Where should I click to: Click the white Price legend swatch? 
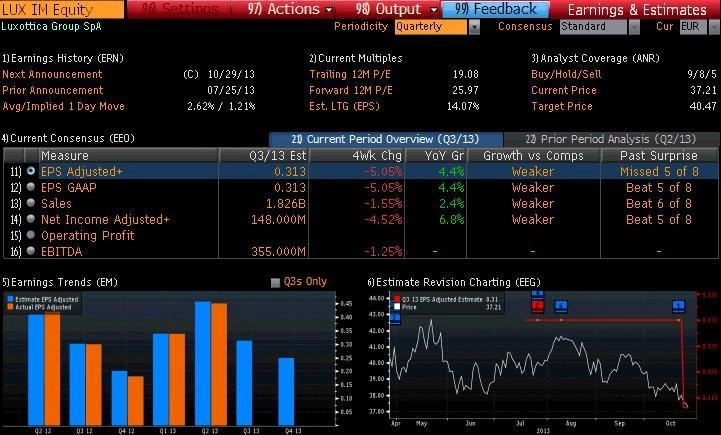[397, 307]
